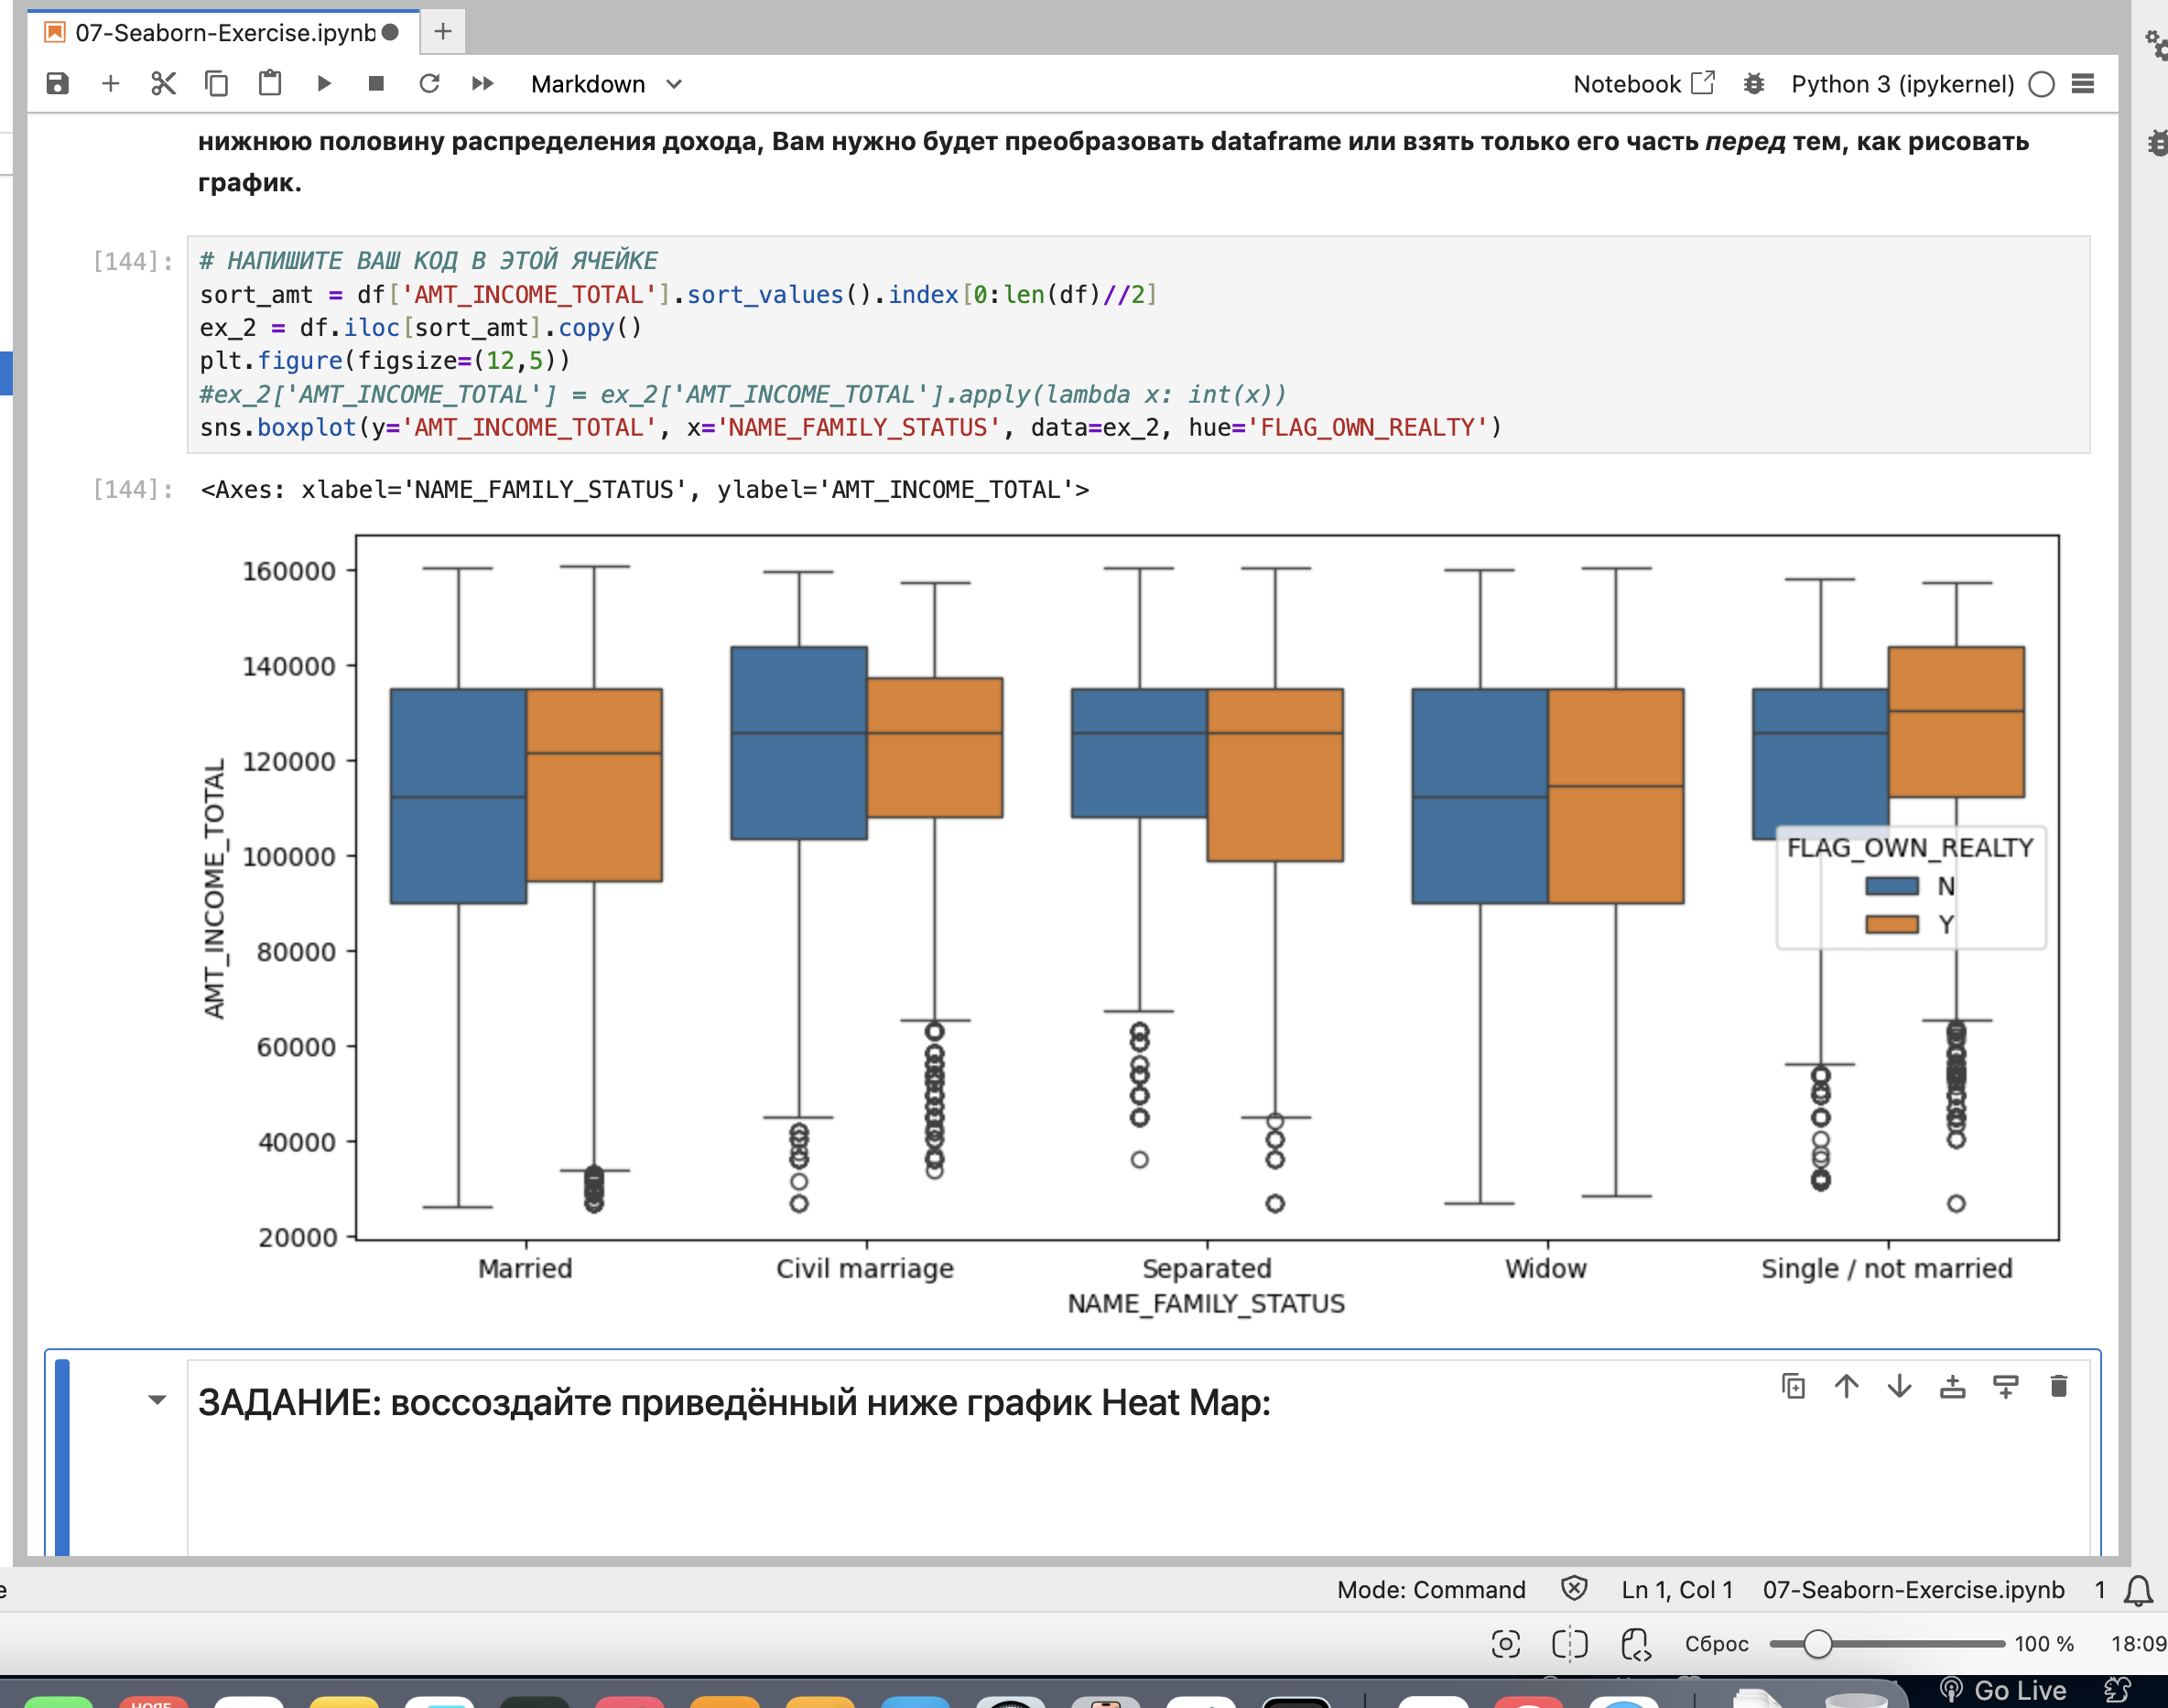Click the Сброс zoom reset button

point(1716,1644)
